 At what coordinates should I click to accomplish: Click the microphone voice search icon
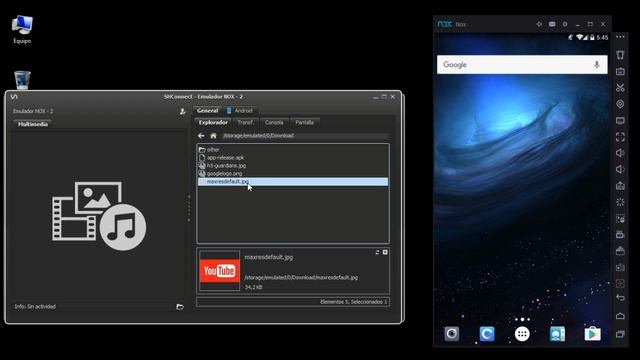(x=596, y=65)
